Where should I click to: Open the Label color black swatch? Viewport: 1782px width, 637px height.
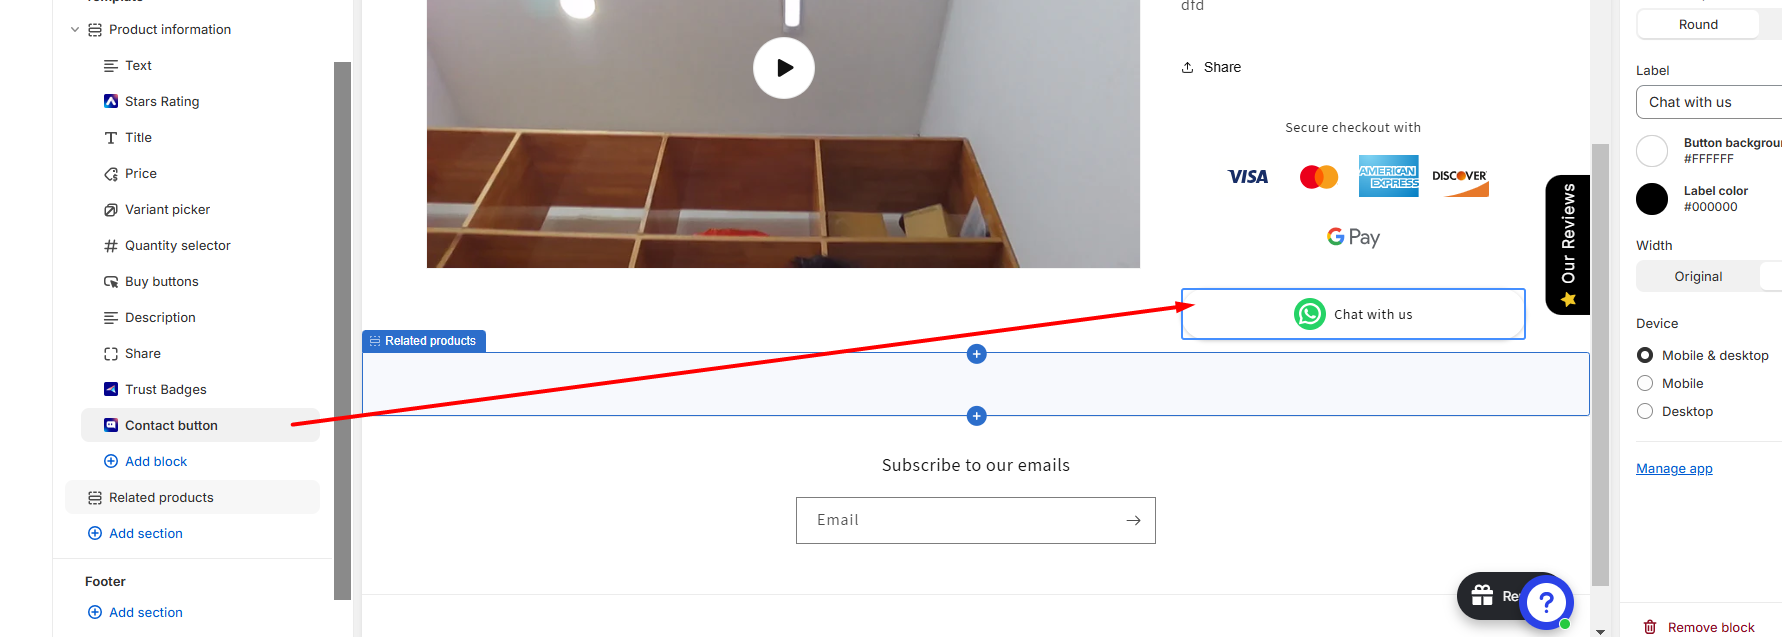pos(1652,199)
